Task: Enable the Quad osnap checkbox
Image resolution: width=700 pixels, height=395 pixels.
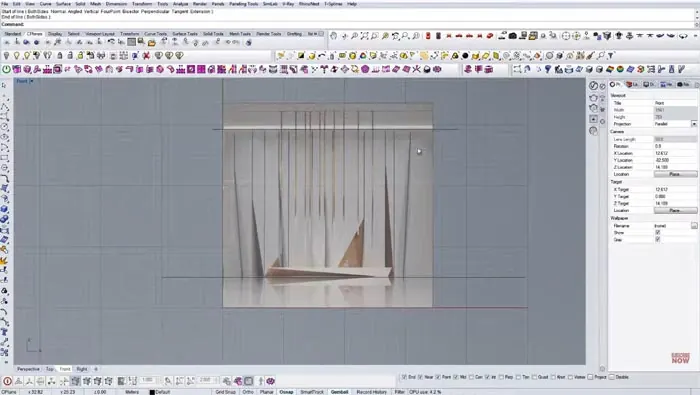Action: [x=534, y=377]
